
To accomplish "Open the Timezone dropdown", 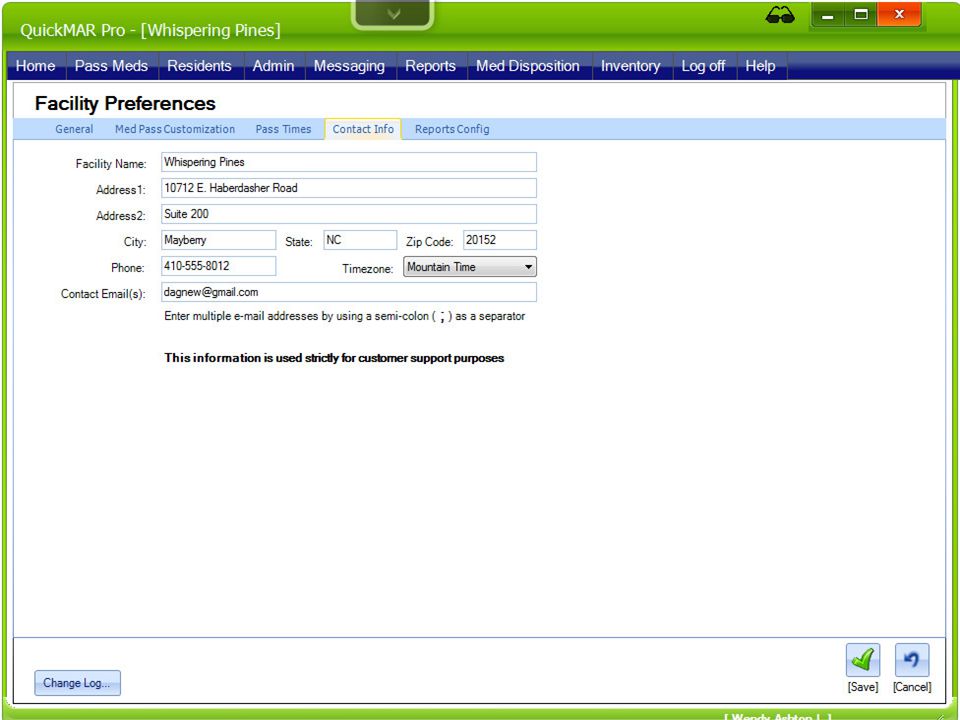I will point(470,266).
